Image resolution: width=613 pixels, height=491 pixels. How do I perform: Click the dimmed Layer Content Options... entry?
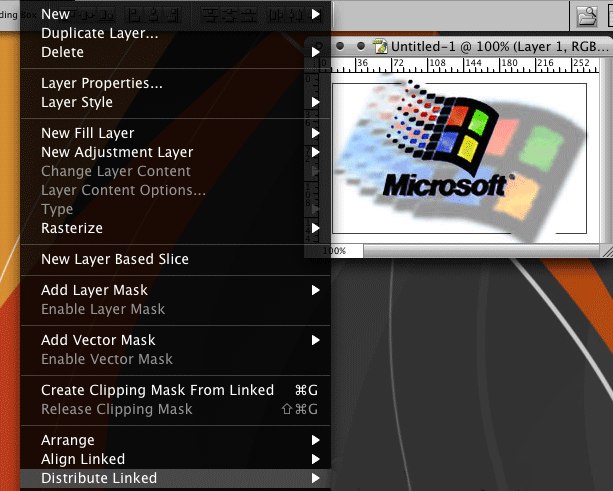(175, 190)
